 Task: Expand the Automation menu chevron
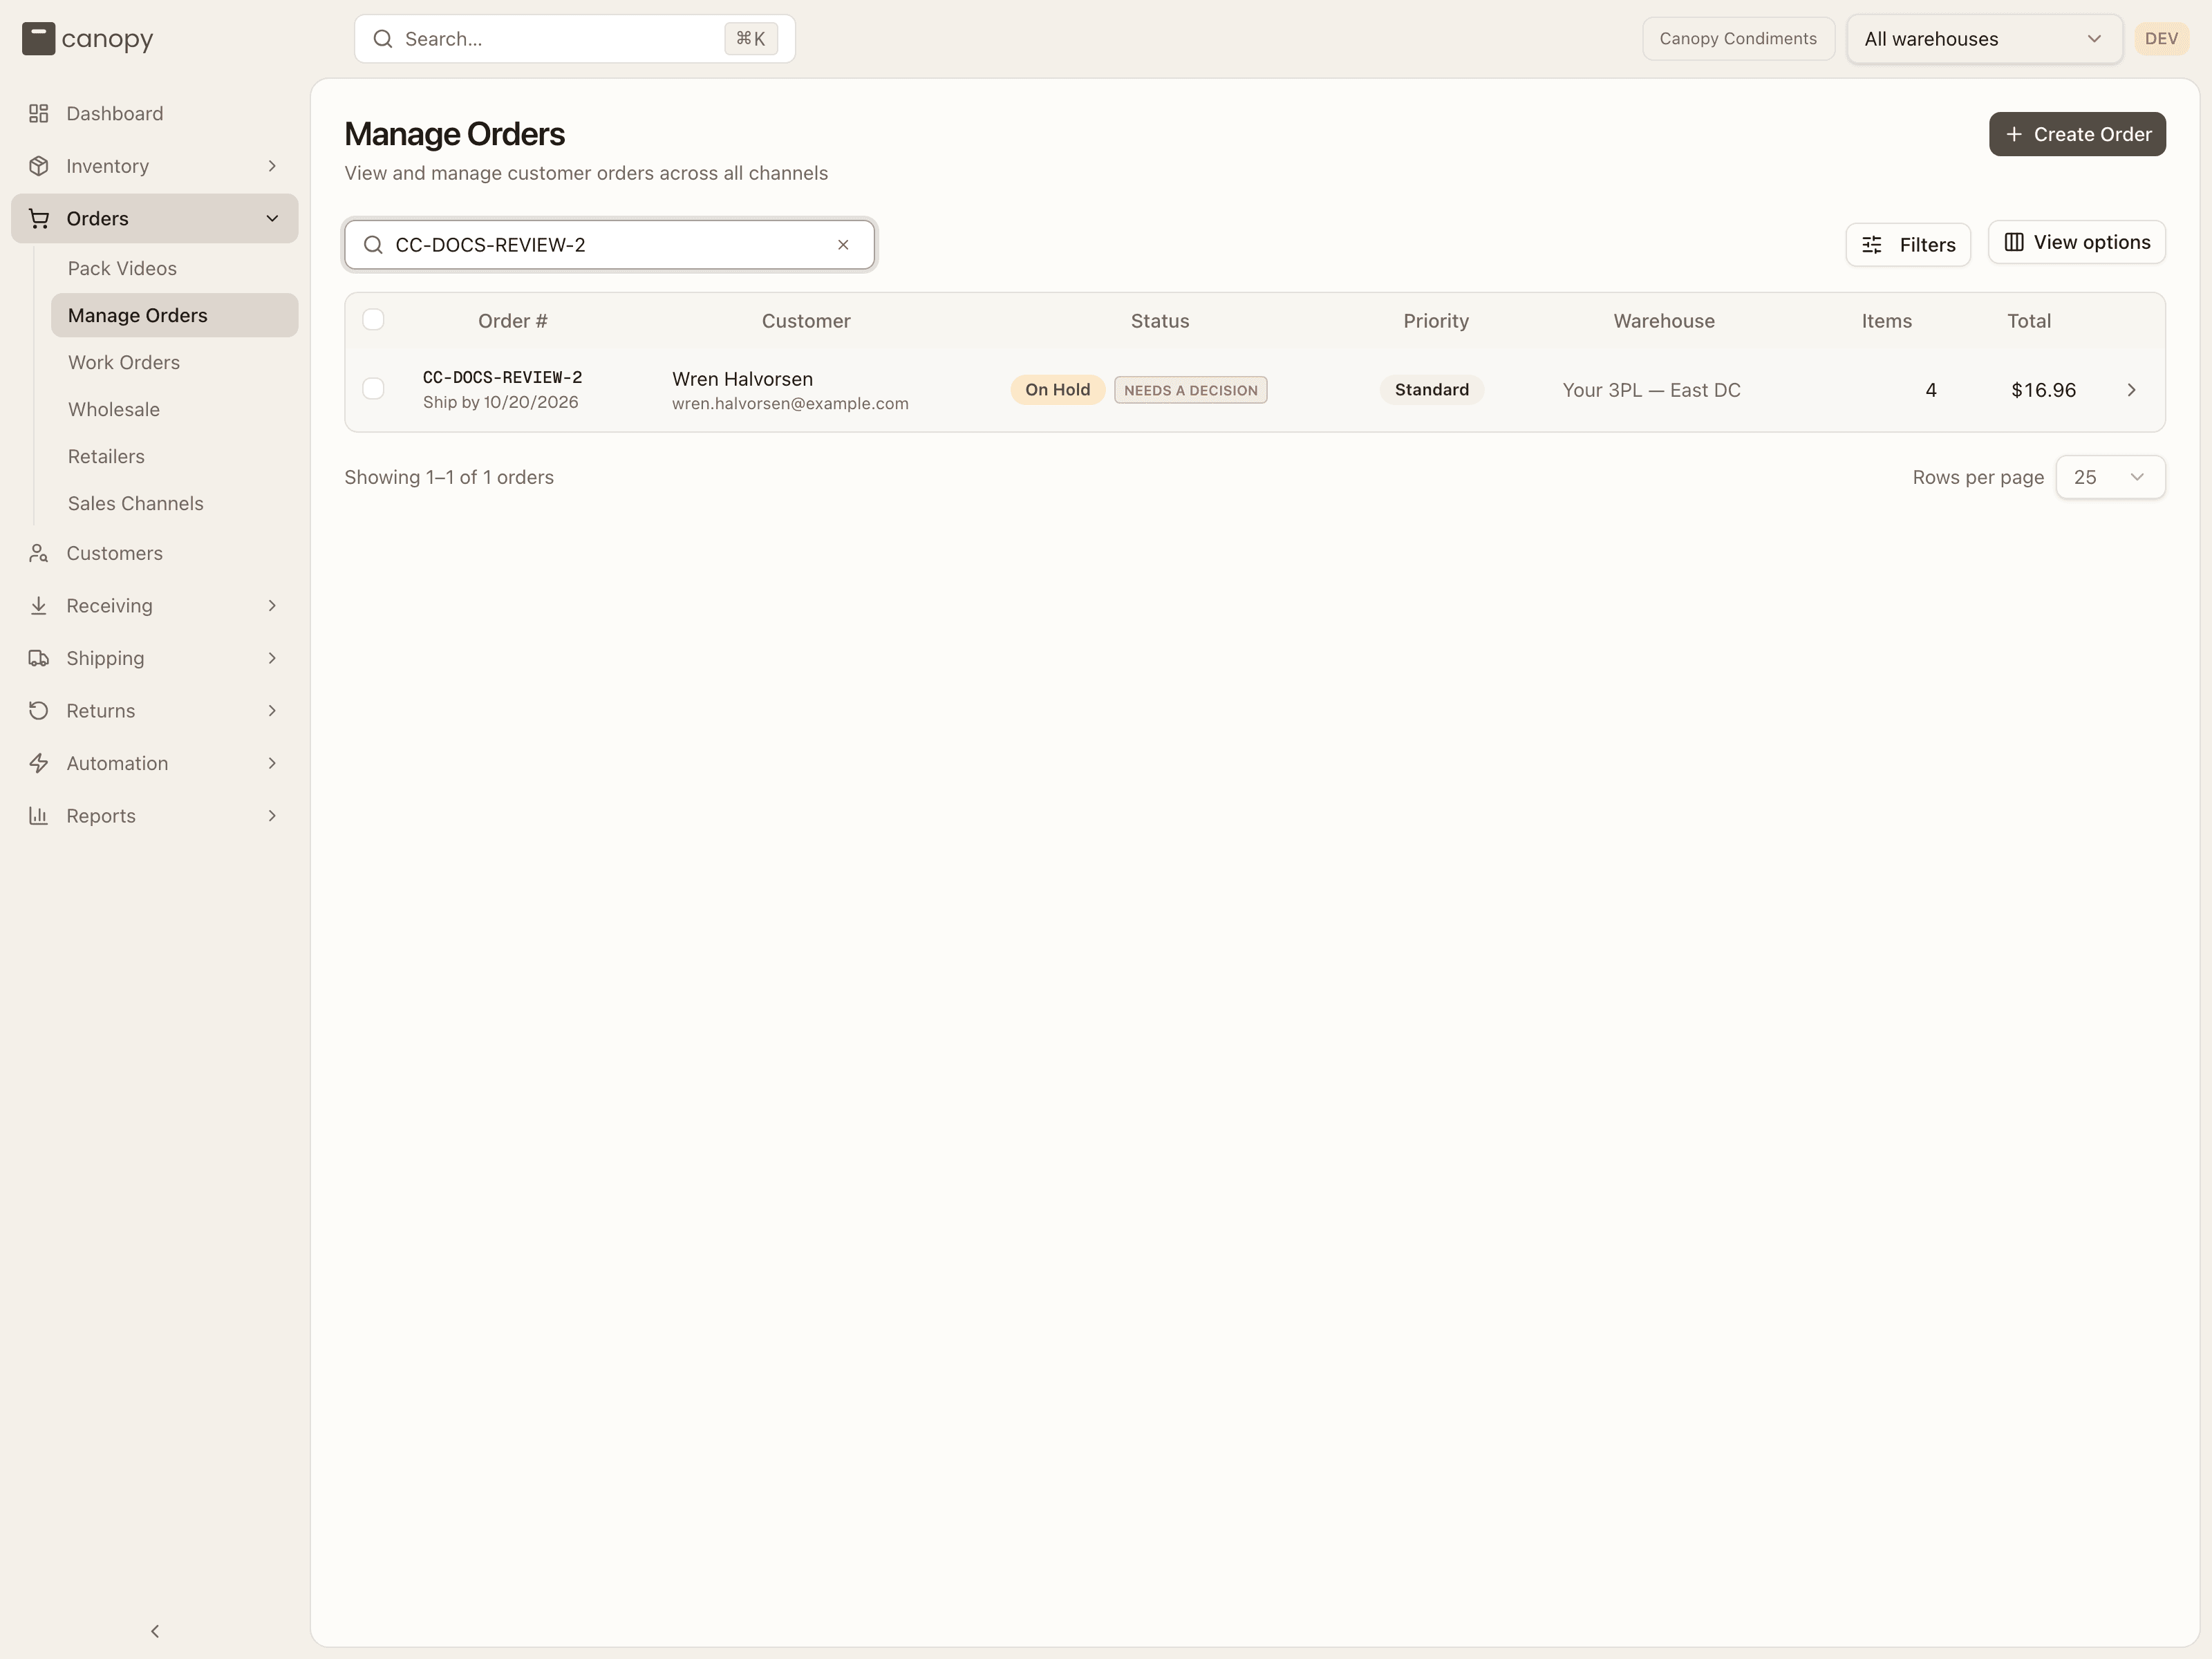click(272, 763)
